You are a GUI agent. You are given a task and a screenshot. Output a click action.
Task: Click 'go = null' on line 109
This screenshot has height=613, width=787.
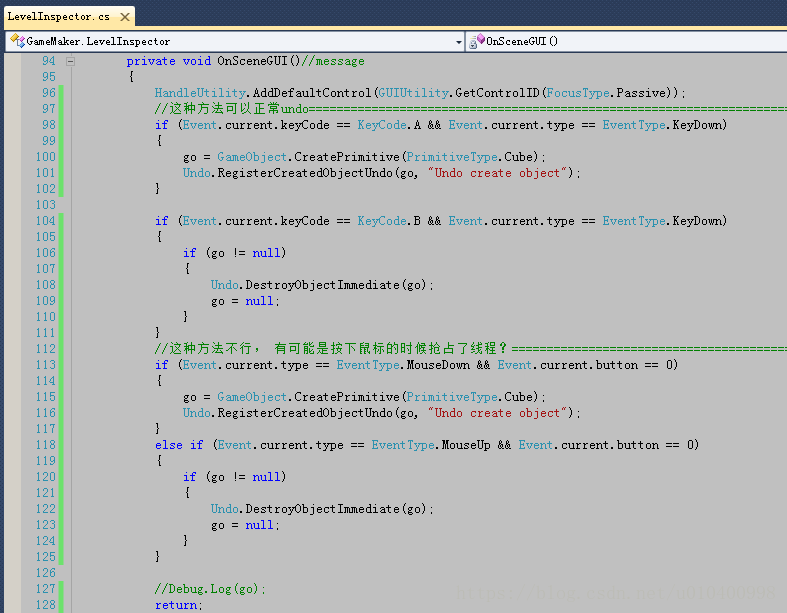click(x=242, y=301)
